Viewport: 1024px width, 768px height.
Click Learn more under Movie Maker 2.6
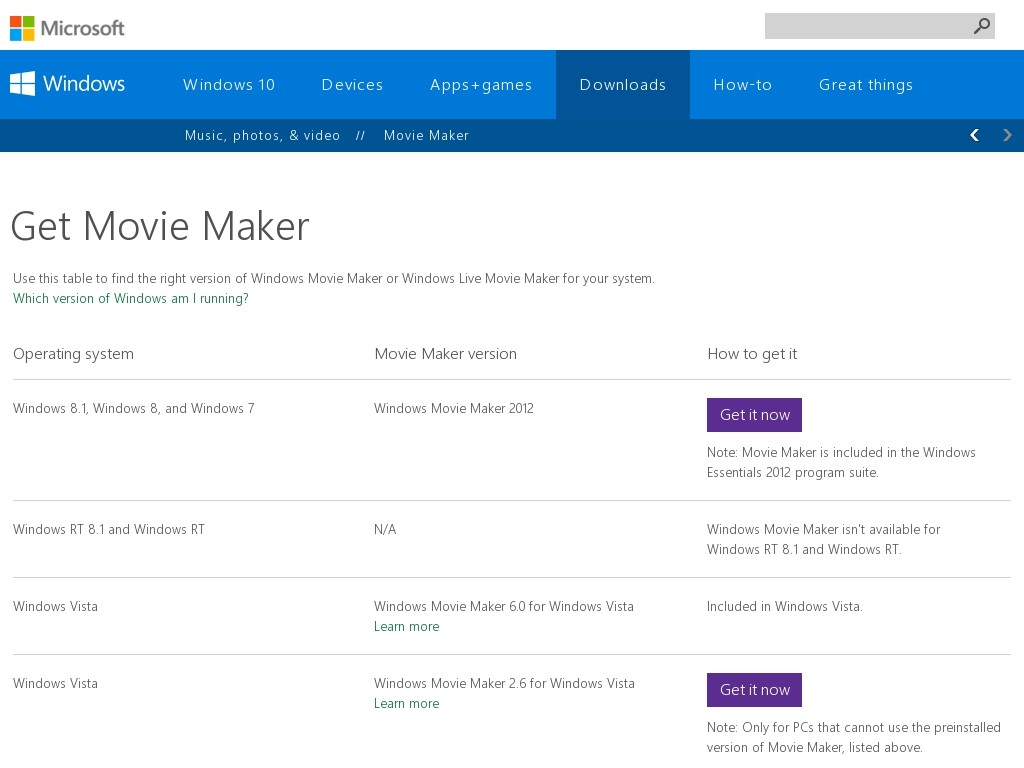coord(406,703)
